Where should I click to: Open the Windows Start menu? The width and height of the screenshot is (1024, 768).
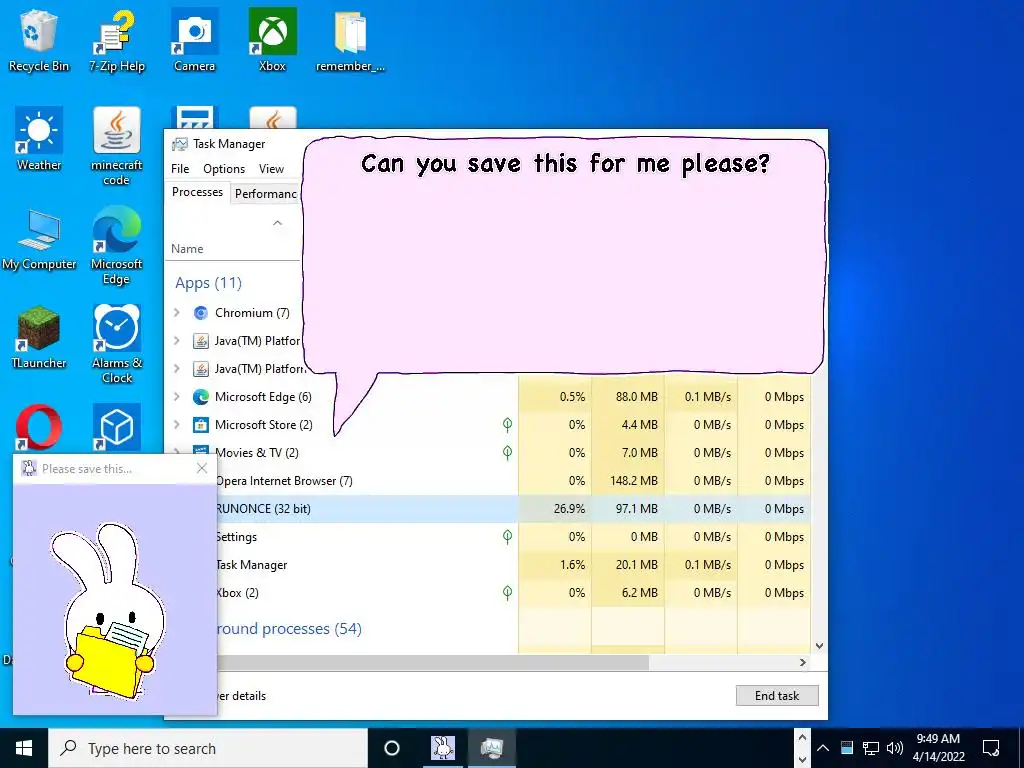click(24, 748)
